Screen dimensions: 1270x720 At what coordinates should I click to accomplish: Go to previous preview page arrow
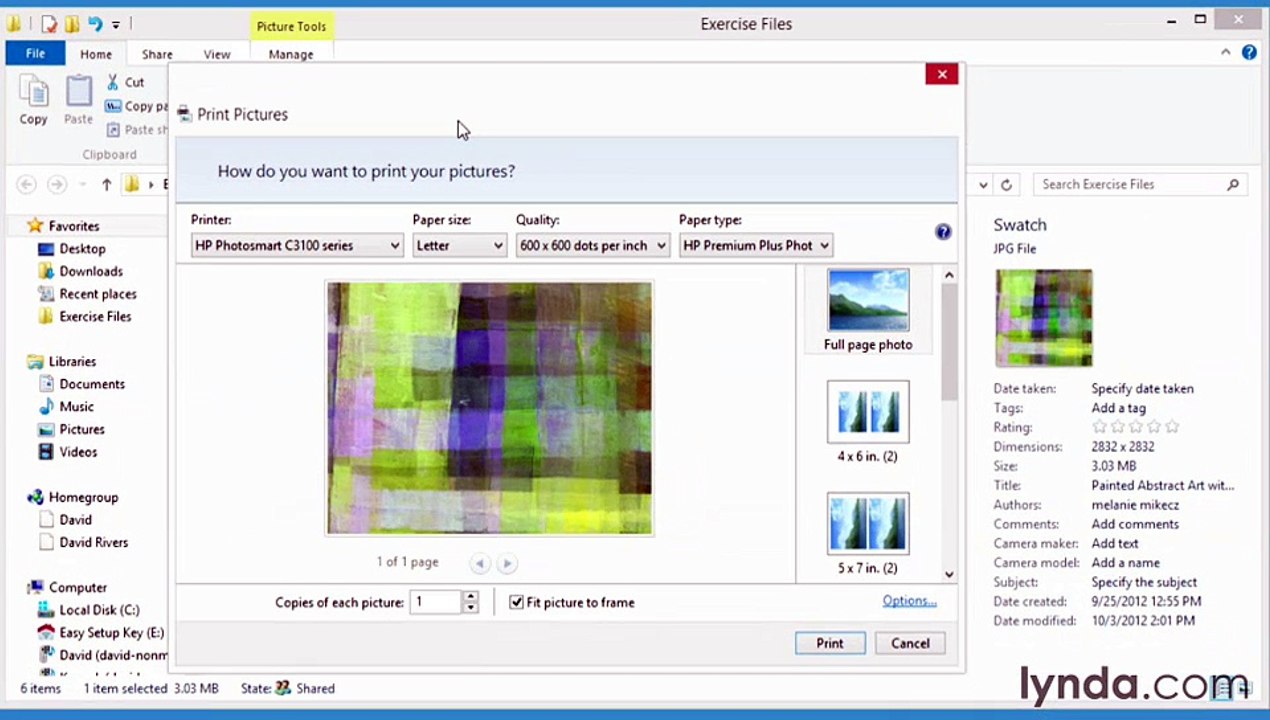[480, 563]
